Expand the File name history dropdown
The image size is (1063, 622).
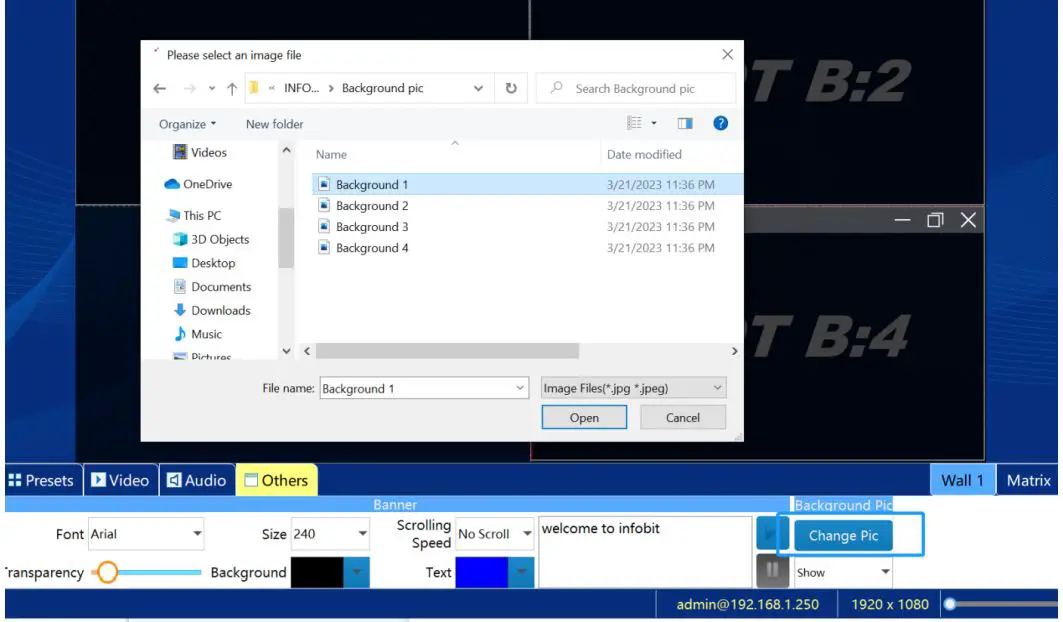(x=520, y=388)
